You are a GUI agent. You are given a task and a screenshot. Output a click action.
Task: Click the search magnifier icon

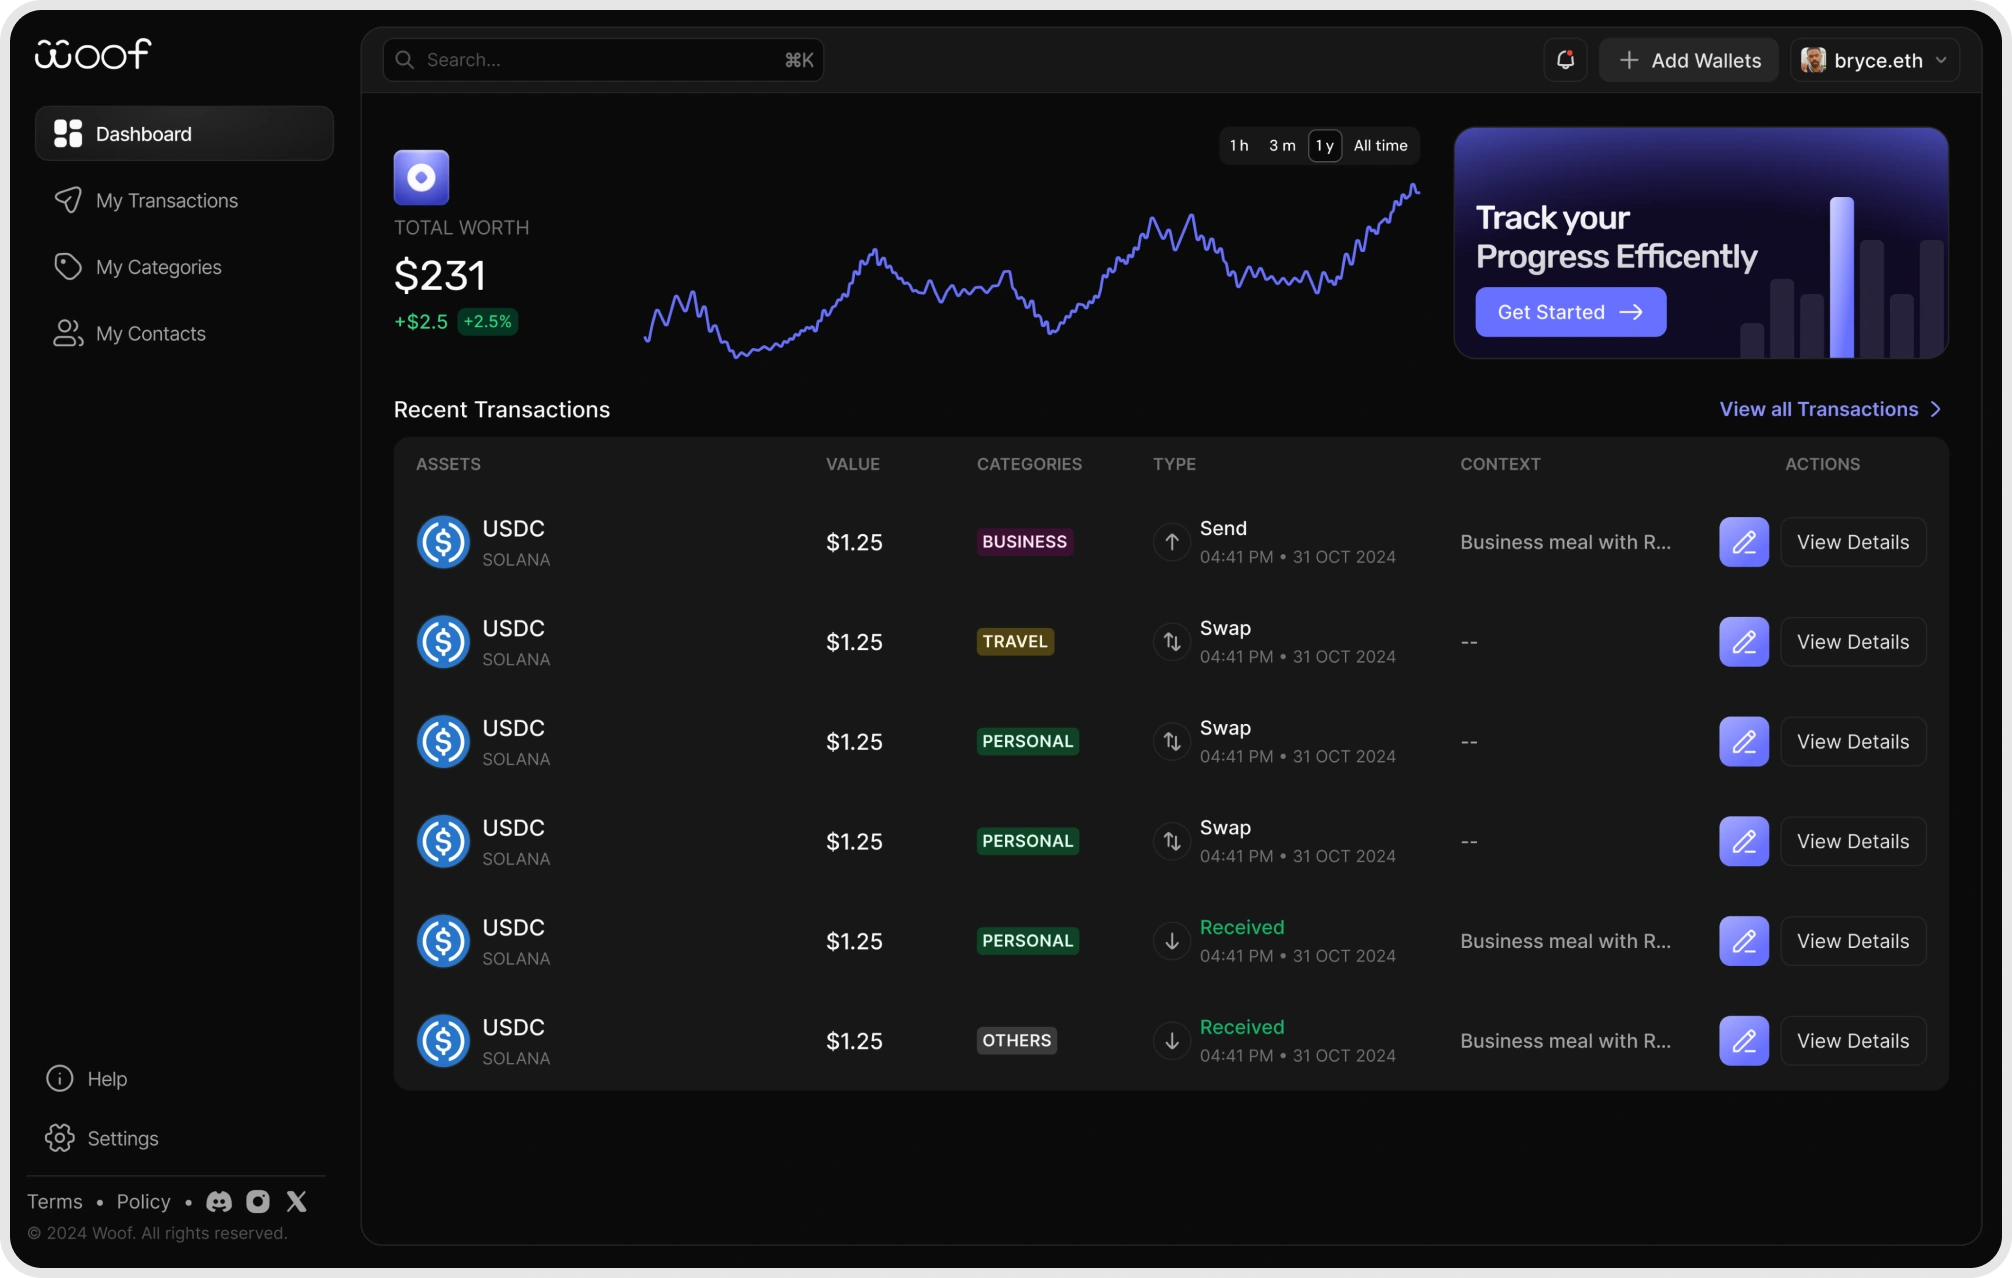tap(403, 60)
